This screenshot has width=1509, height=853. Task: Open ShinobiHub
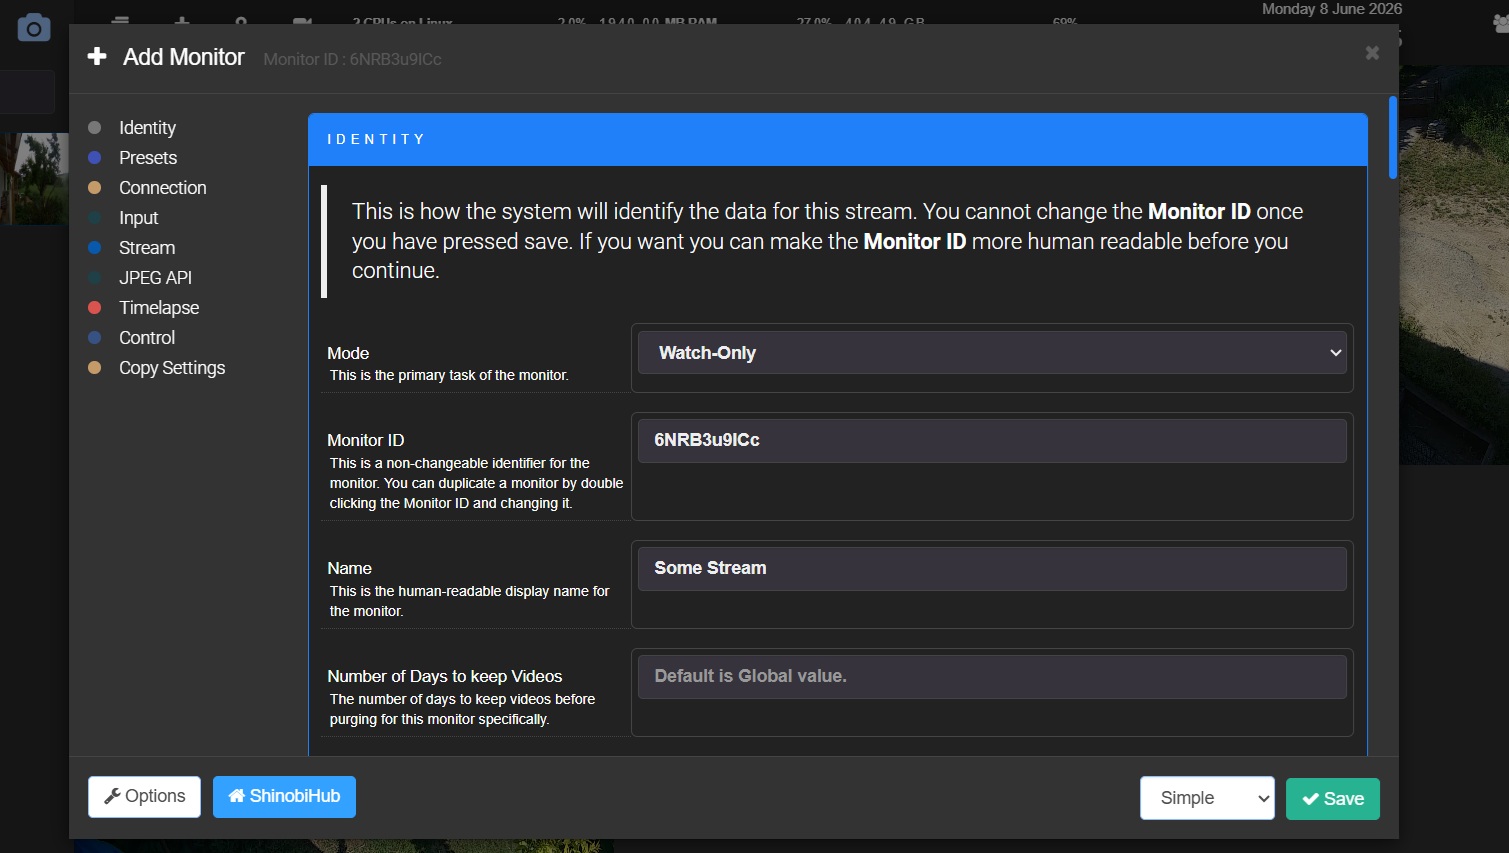coord(284,797)
